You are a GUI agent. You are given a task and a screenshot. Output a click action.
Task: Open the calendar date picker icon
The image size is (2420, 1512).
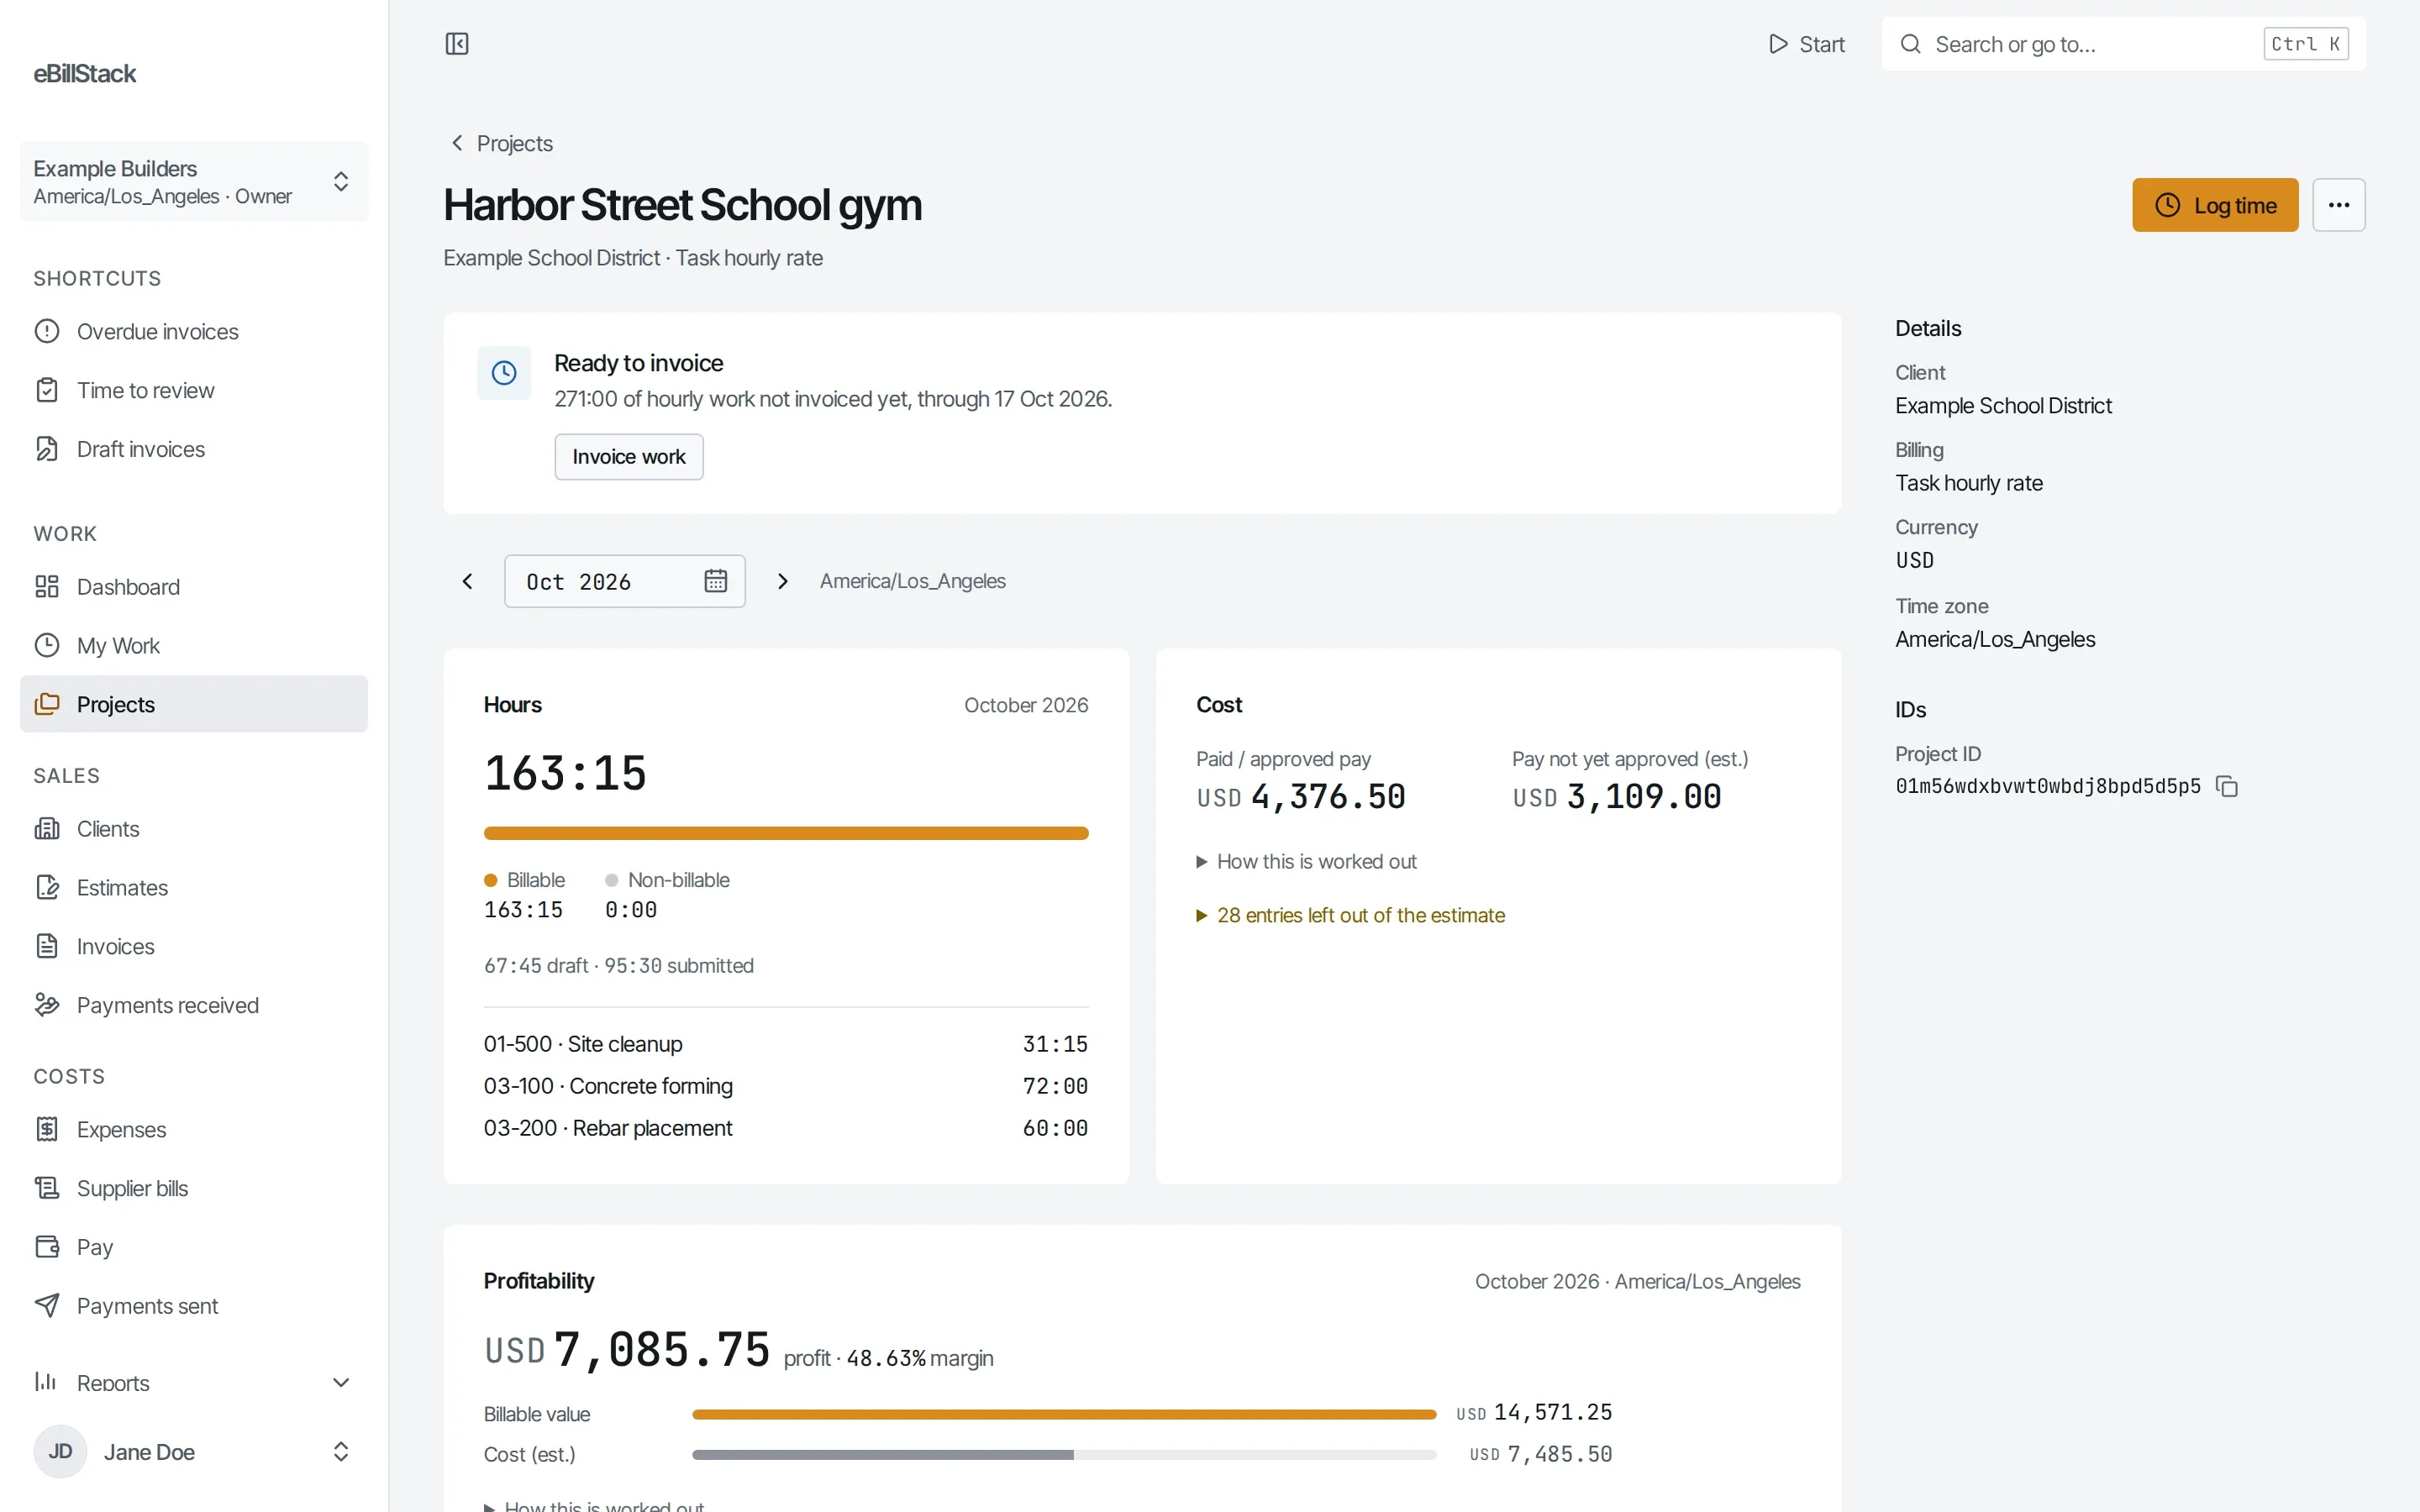[x=715, y=581]
